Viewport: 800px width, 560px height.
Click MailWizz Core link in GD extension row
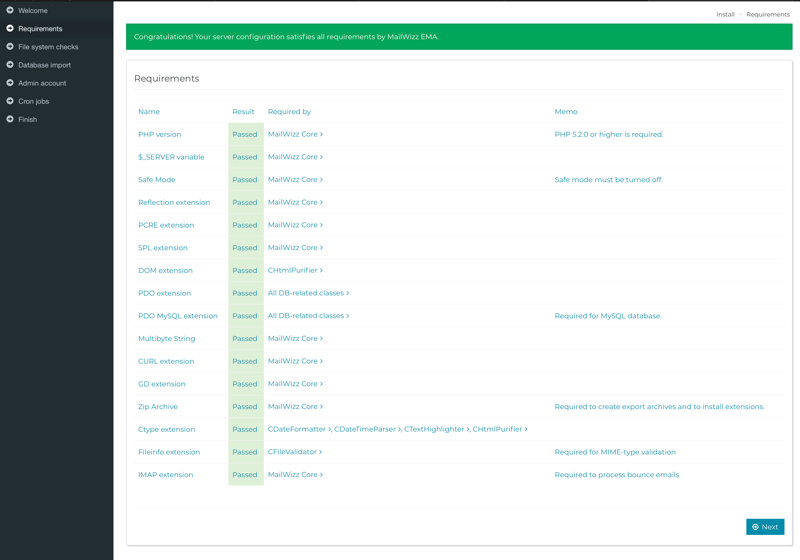point(295,384)
